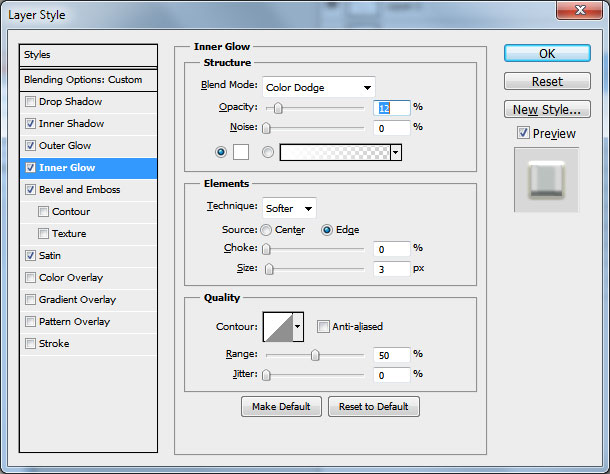
Task: Click the New Style... button
Action: coord(547,109)
